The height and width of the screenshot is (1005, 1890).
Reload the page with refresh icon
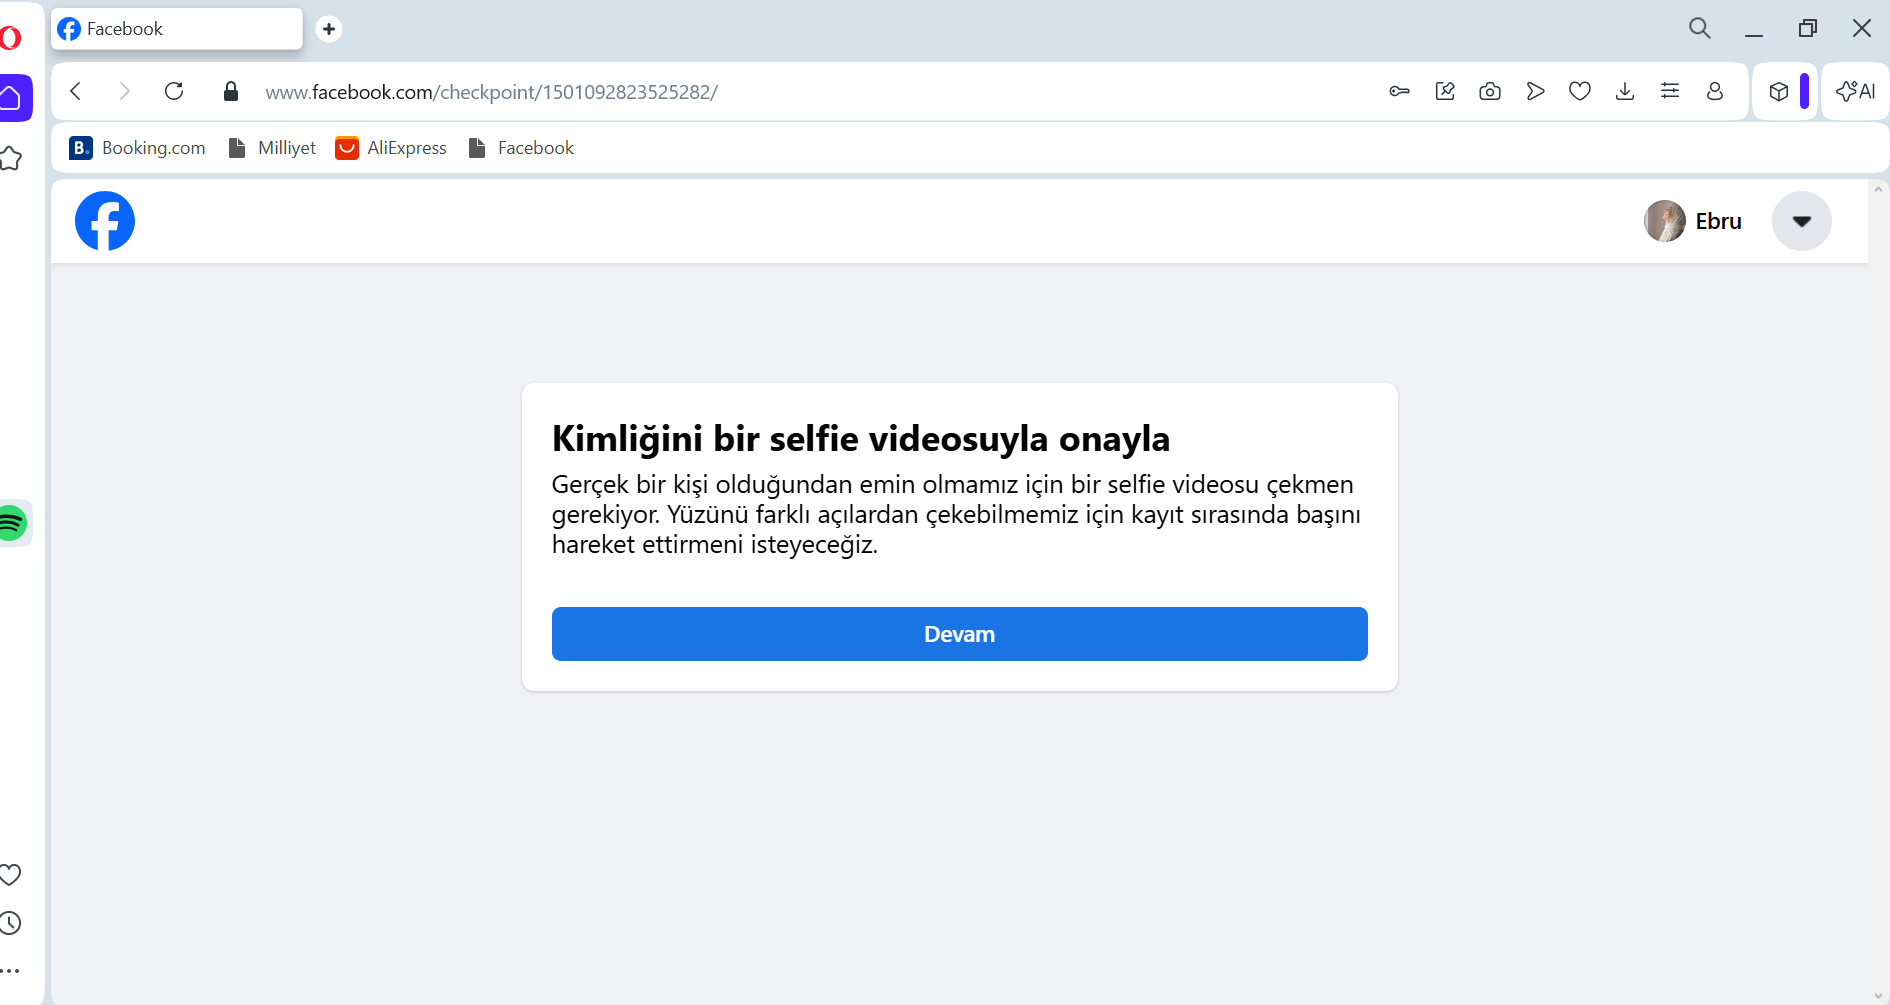coord(174,92)
